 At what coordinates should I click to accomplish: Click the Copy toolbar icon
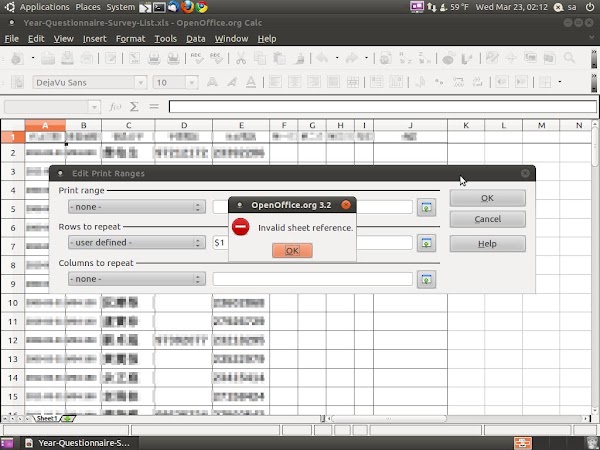[x=260, y=58]
